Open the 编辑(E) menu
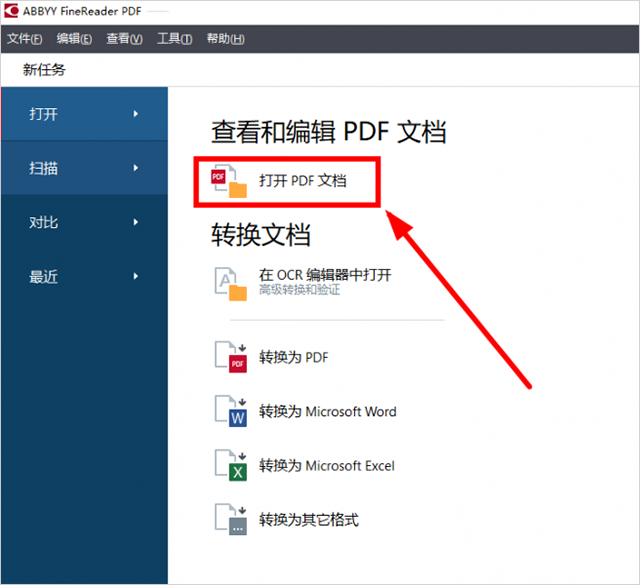Viewport: 640px width, 585px height. tap(74, 39)
